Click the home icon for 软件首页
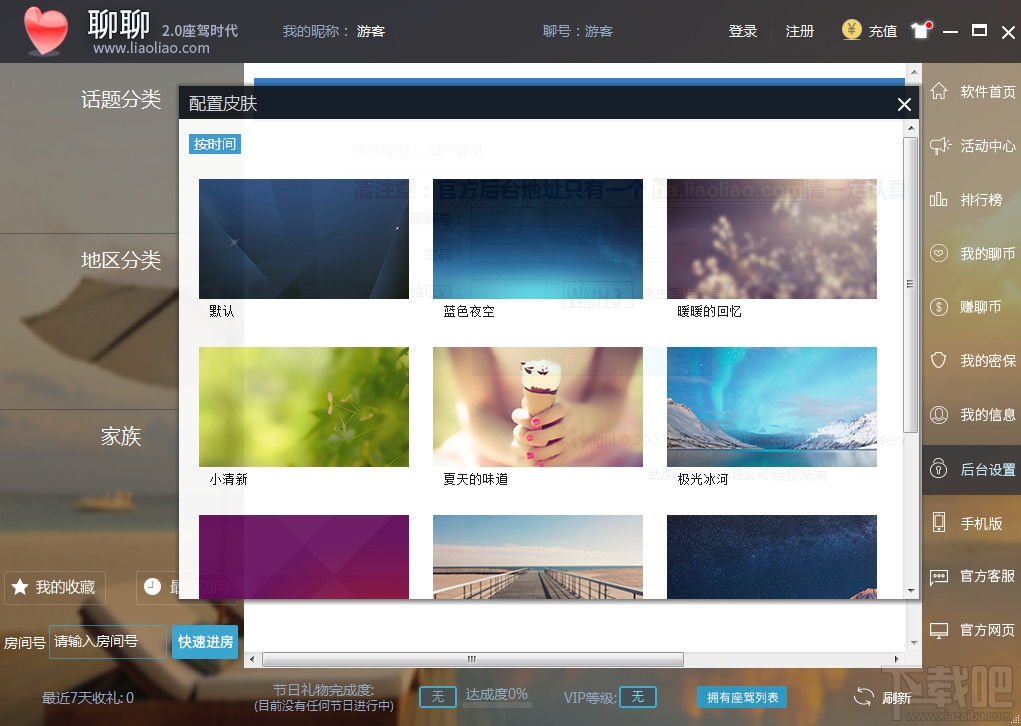 coord(938,91)
